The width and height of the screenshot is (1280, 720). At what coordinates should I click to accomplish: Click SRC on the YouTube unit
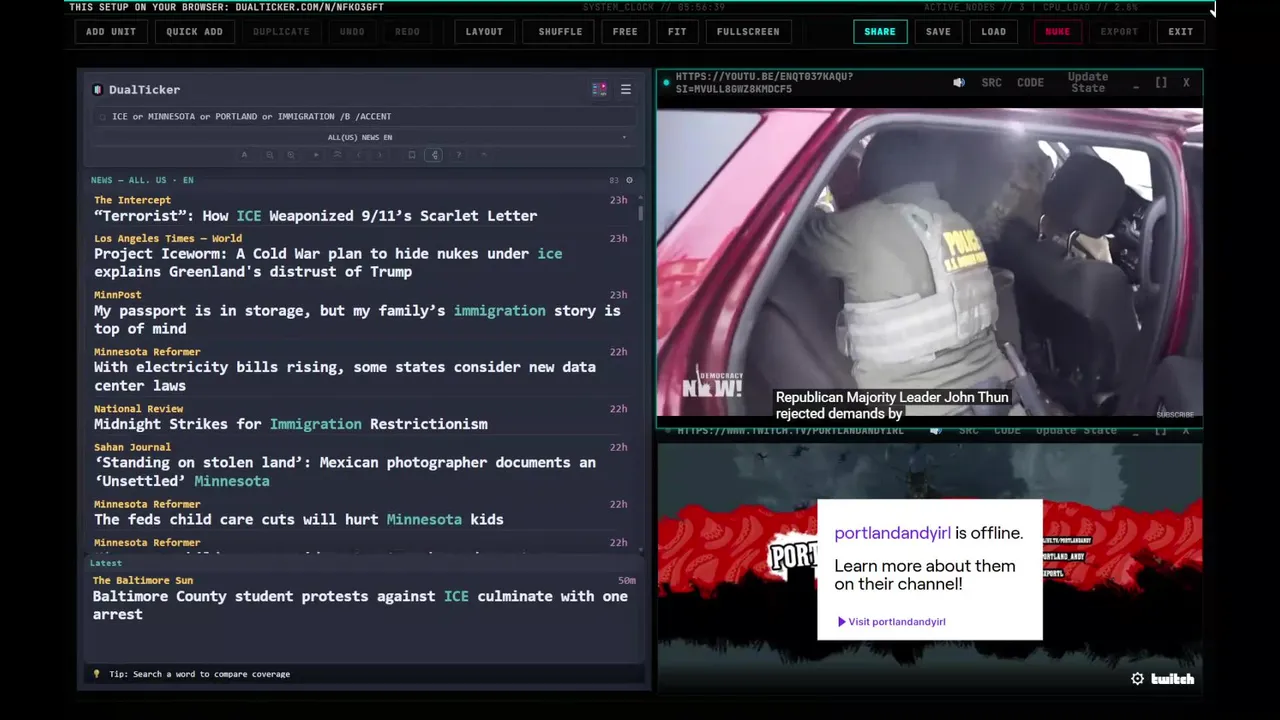[x=991, y=83]
